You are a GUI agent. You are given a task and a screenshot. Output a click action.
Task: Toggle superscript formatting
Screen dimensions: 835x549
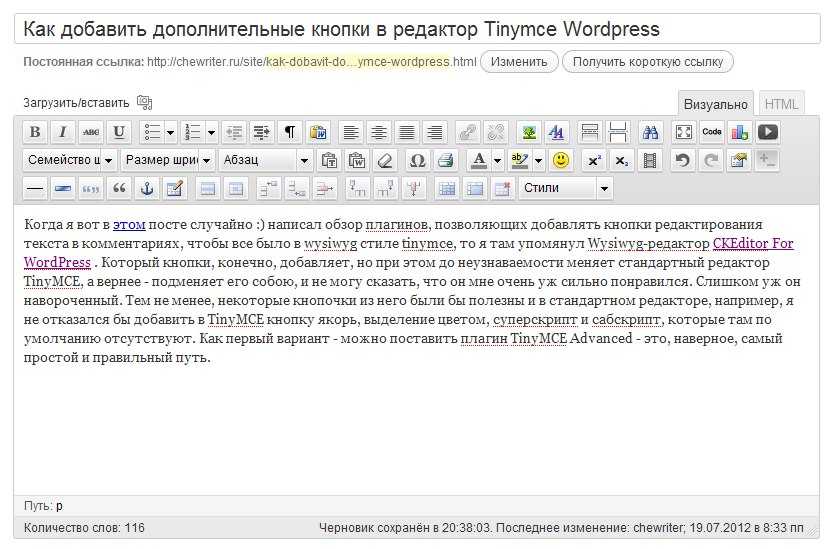[593, 160]
